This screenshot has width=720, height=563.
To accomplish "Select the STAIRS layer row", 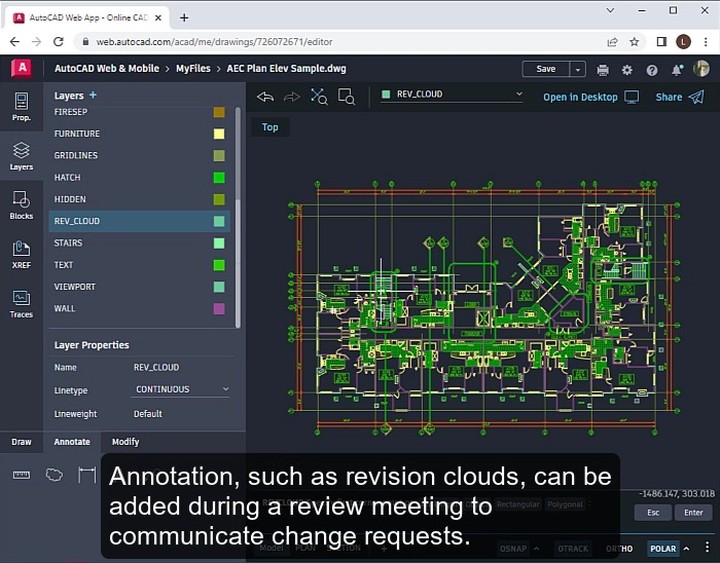I will click(139, 243).
